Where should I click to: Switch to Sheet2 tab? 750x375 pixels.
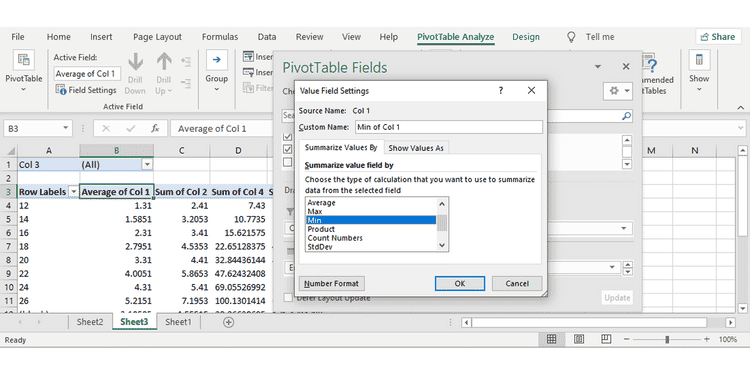[90, 322]
